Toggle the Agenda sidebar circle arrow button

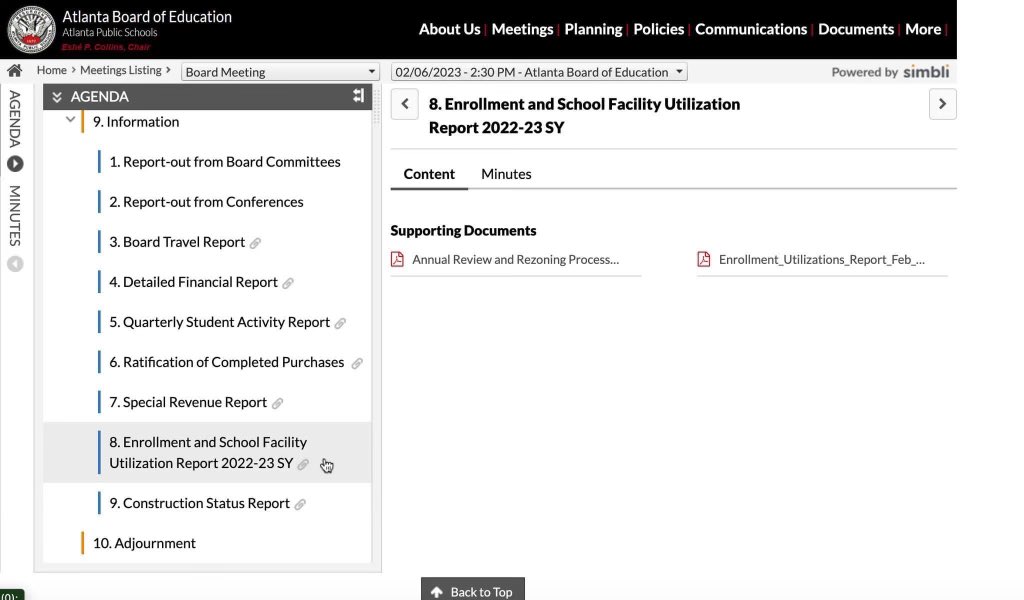pos(15,164)
